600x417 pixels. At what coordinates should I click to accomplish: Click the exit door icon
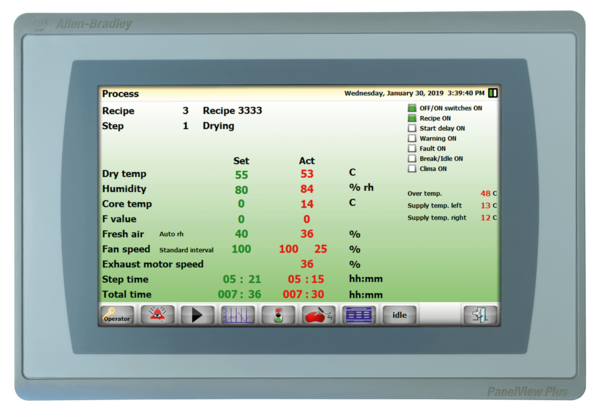click(x=479, y=315)
